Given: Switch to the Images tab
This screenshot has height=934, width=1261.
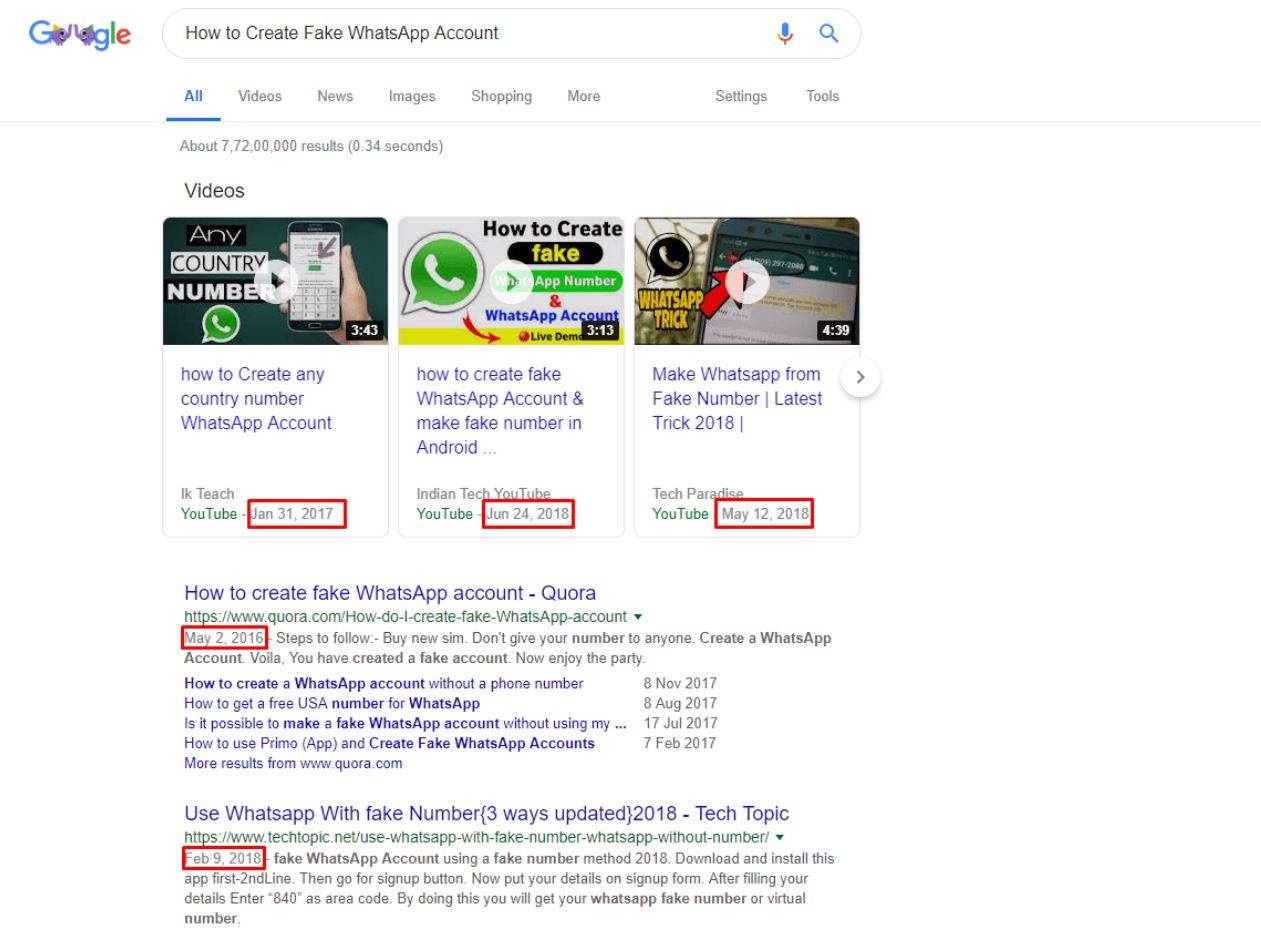Looking at the screenshot, I should 412,97.
